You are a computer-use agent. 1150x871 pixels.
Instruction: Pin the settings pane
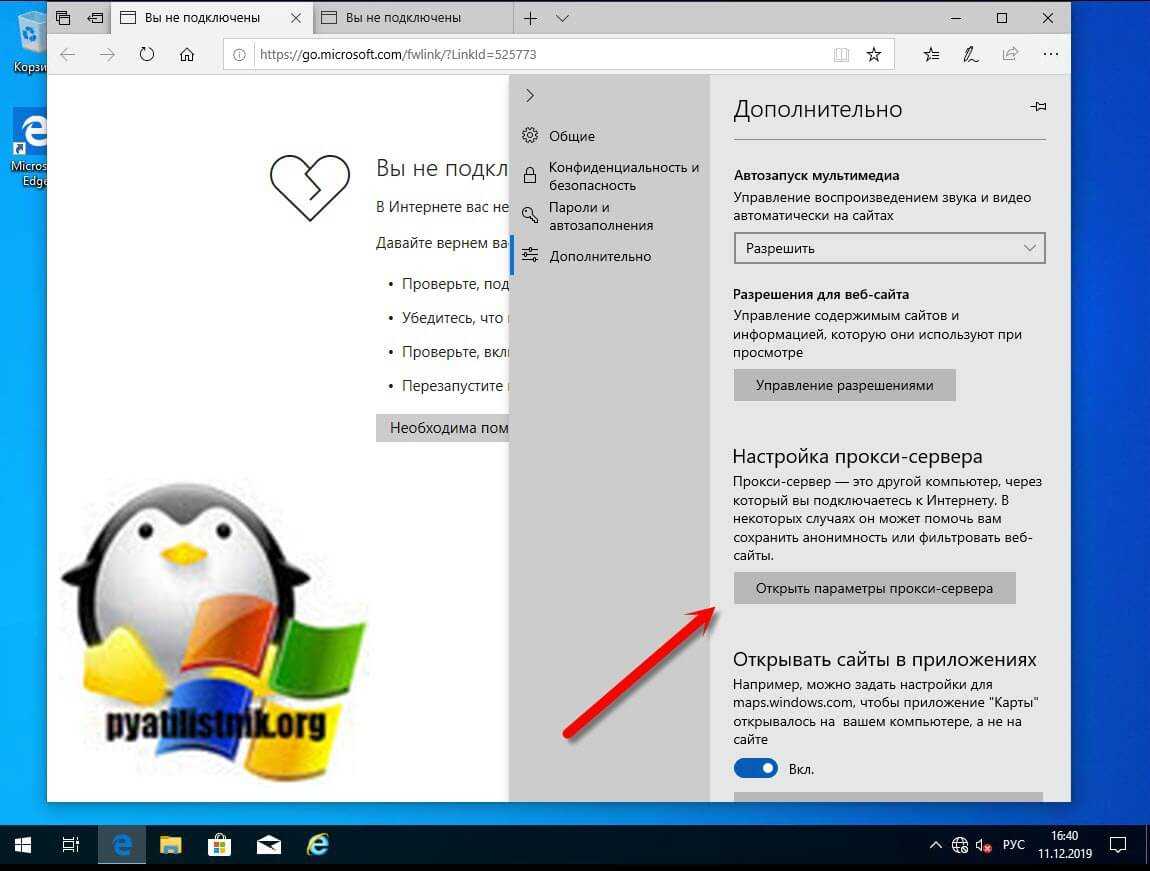click(x=1038, y=108)
